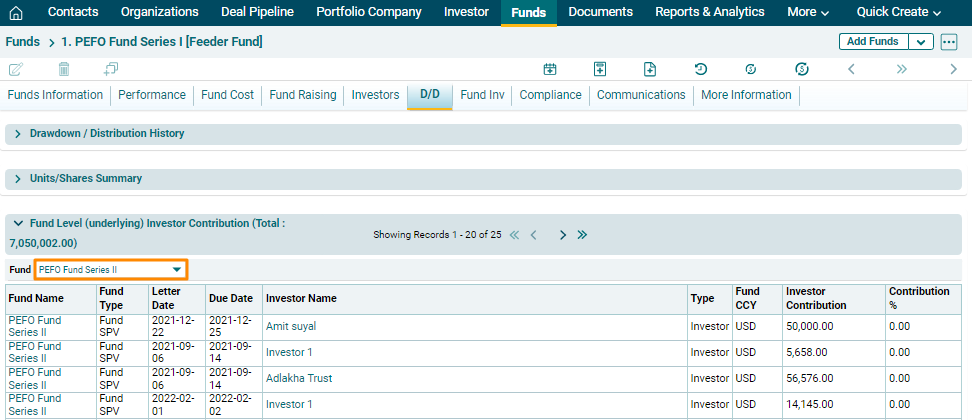This screenshot has width=972, height=420.
Task: Open the Fund dropdown showing PEFO Fund Series II
Action: [x=111, y=270]
